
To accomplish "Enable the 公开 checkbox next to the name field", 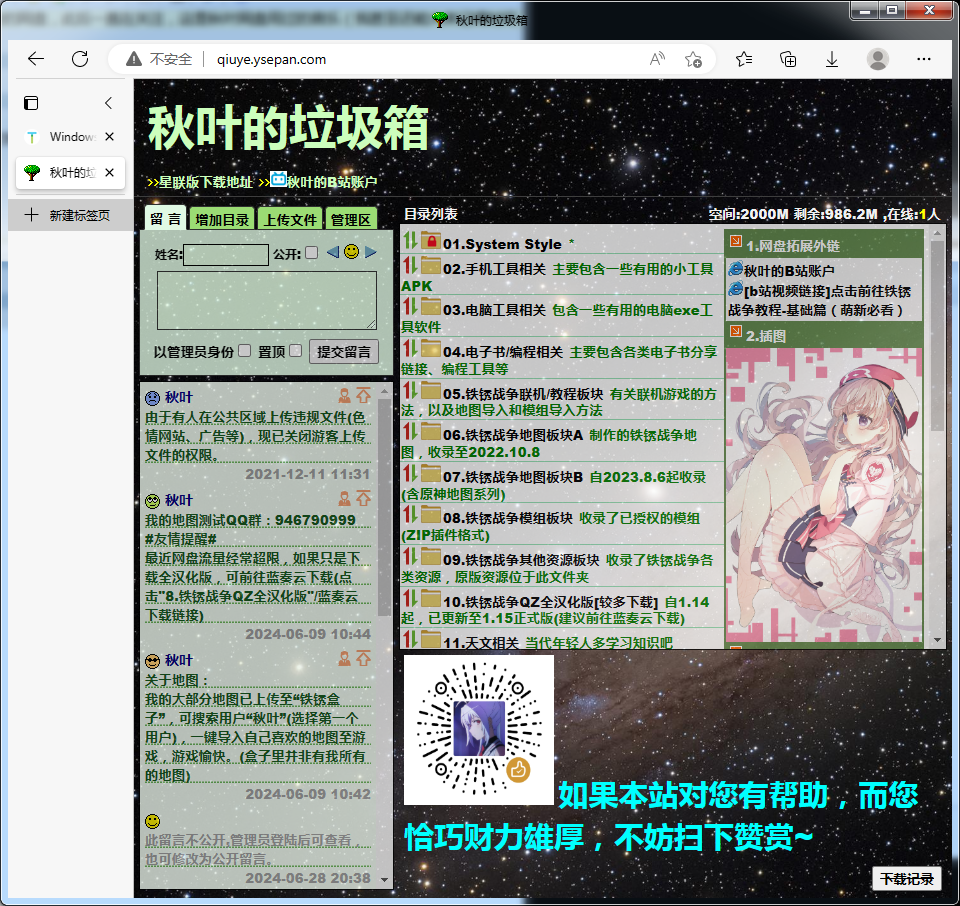I will point(313,253).
